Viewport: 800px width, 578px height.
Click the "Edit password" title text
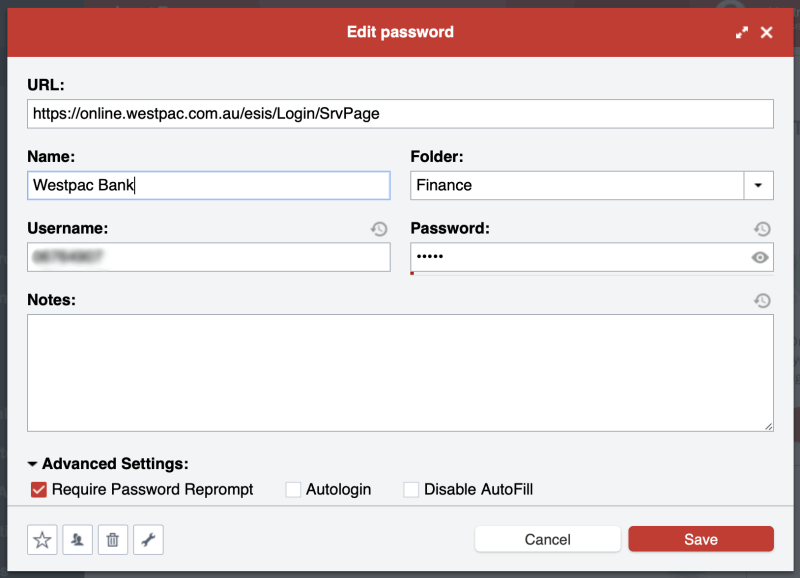pos(401,32)
